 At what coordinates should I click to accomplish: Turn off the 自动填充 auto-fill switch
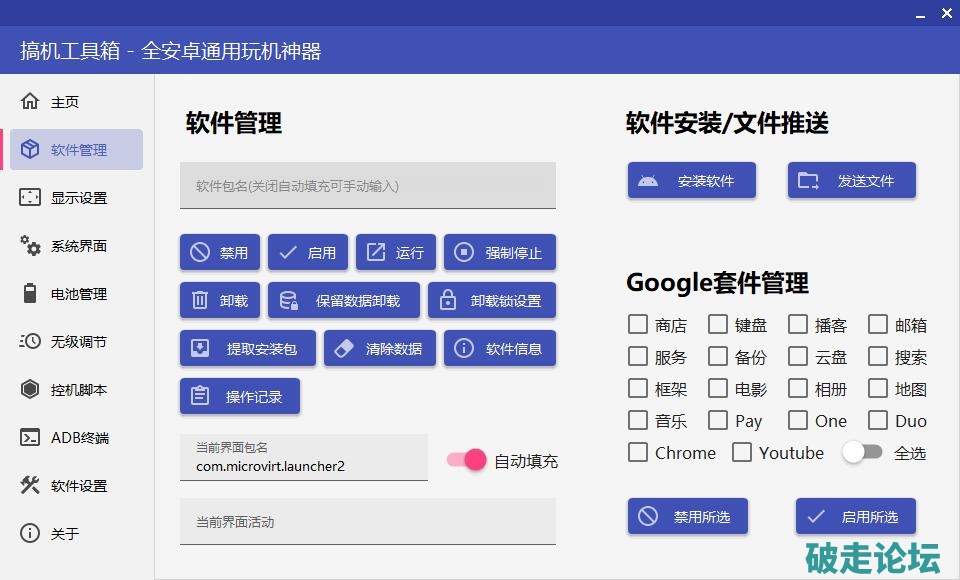coord(467,460)
